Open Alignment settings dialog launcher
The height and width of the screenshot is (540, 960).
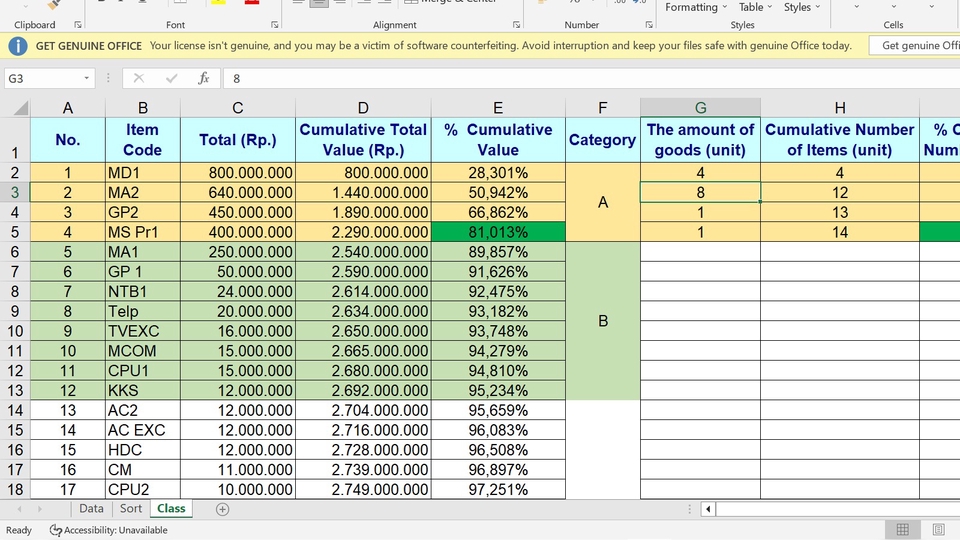coord(516,24)
